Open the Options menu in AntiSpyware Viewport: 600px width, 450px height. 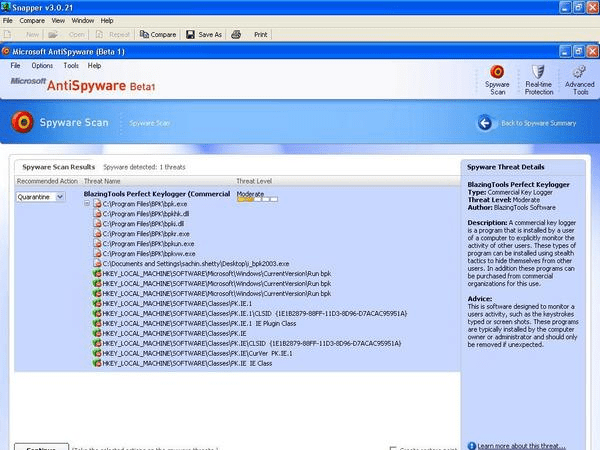click(x=42, y=65)
